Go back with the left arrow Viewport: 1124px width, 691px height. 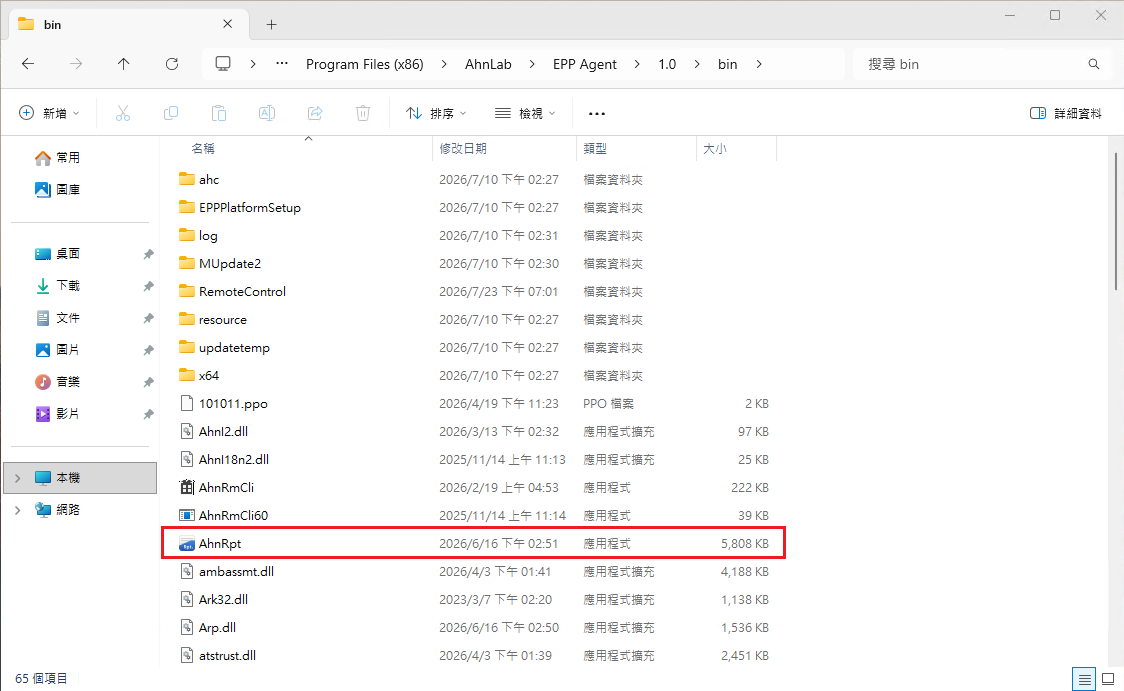28,64
